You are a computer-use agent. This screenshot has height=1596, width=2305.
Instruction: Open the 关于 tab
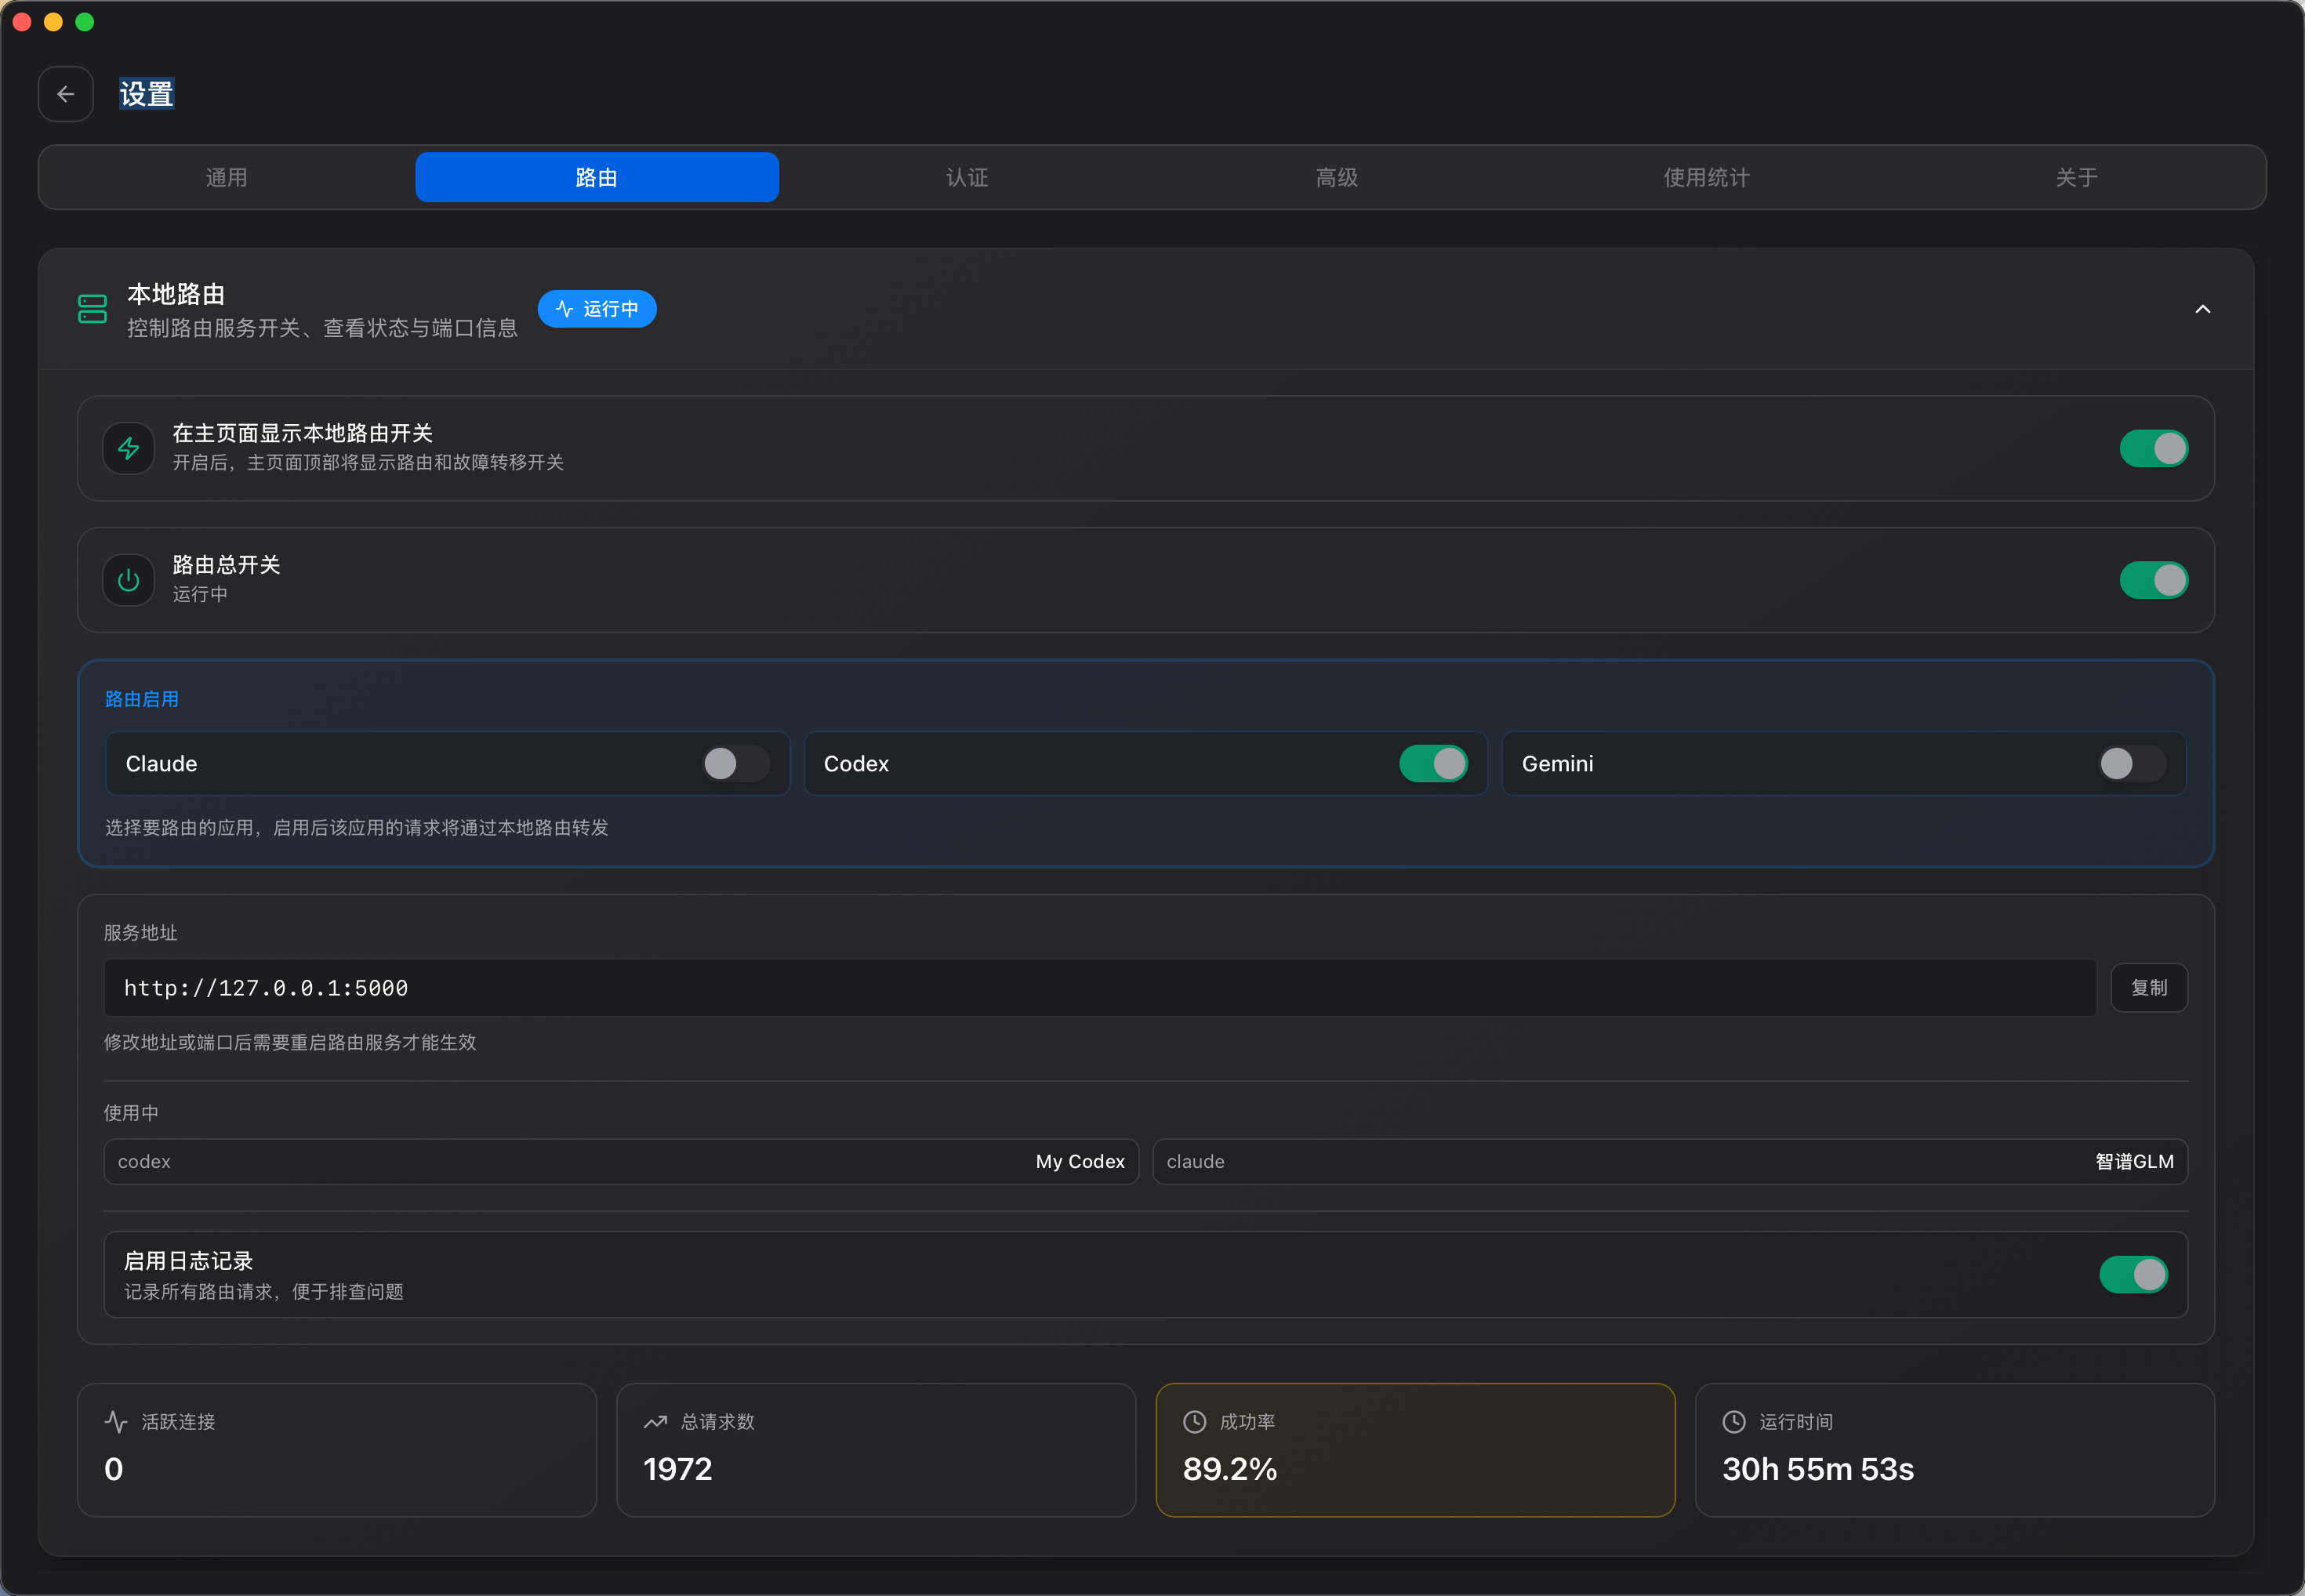point(2077,177)
